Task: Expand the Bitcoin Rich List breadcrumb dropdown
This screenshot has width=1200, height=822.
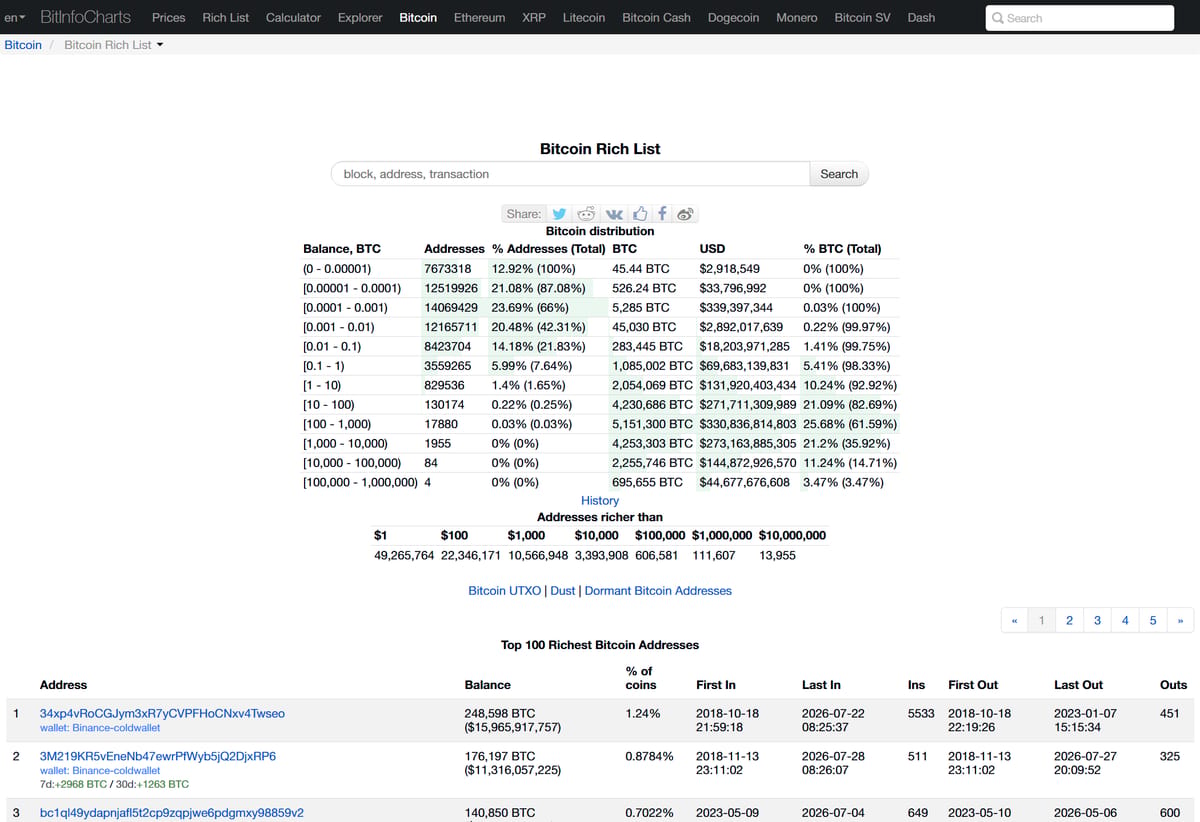Action: tap(114, 45)
